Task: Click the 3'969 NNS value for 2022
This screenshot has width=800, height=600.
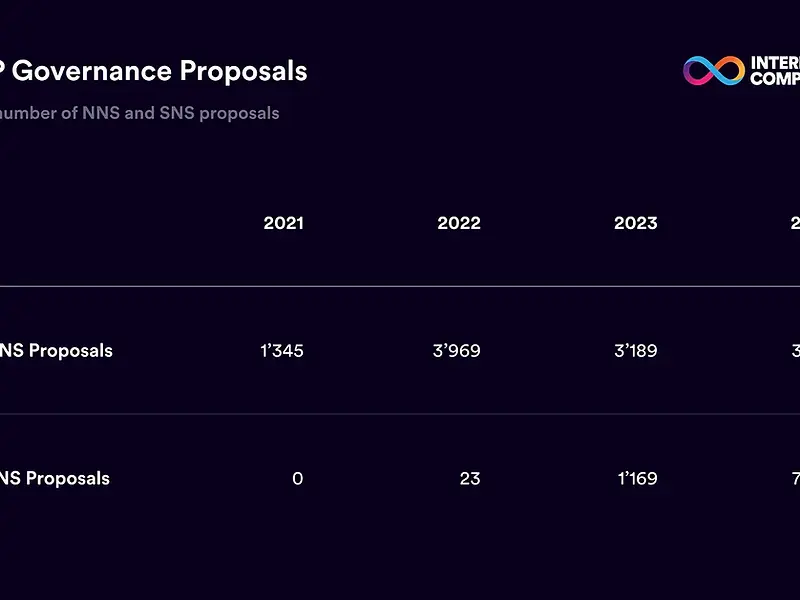Action: click(458, 351)
